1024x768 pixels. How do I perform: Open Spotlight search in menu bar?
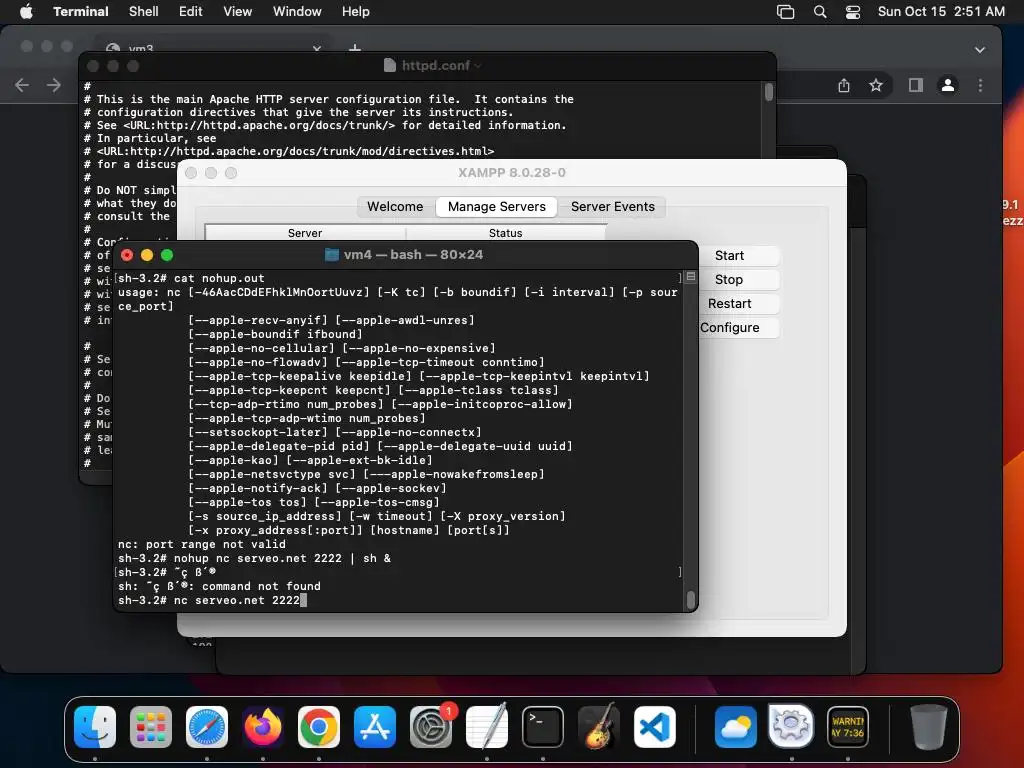coord(820,12)
